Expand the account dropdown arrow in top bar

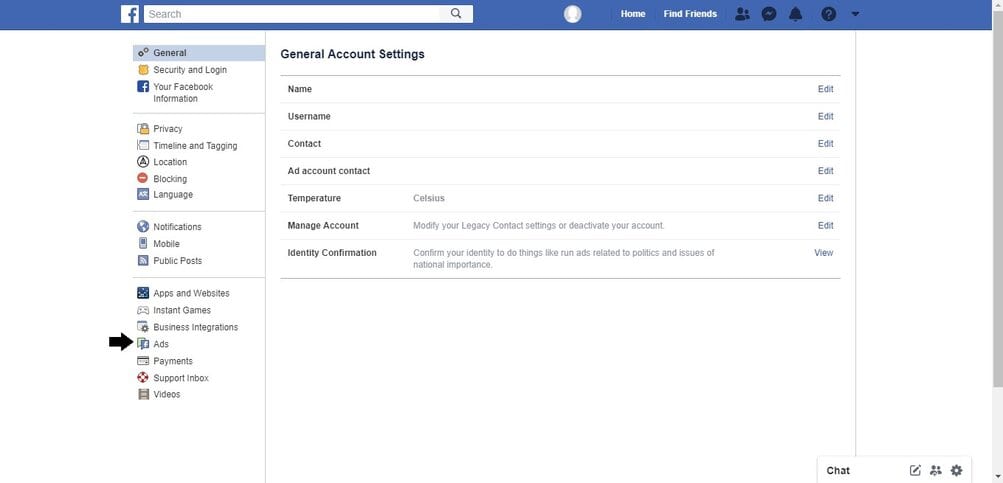click(855, 14)
